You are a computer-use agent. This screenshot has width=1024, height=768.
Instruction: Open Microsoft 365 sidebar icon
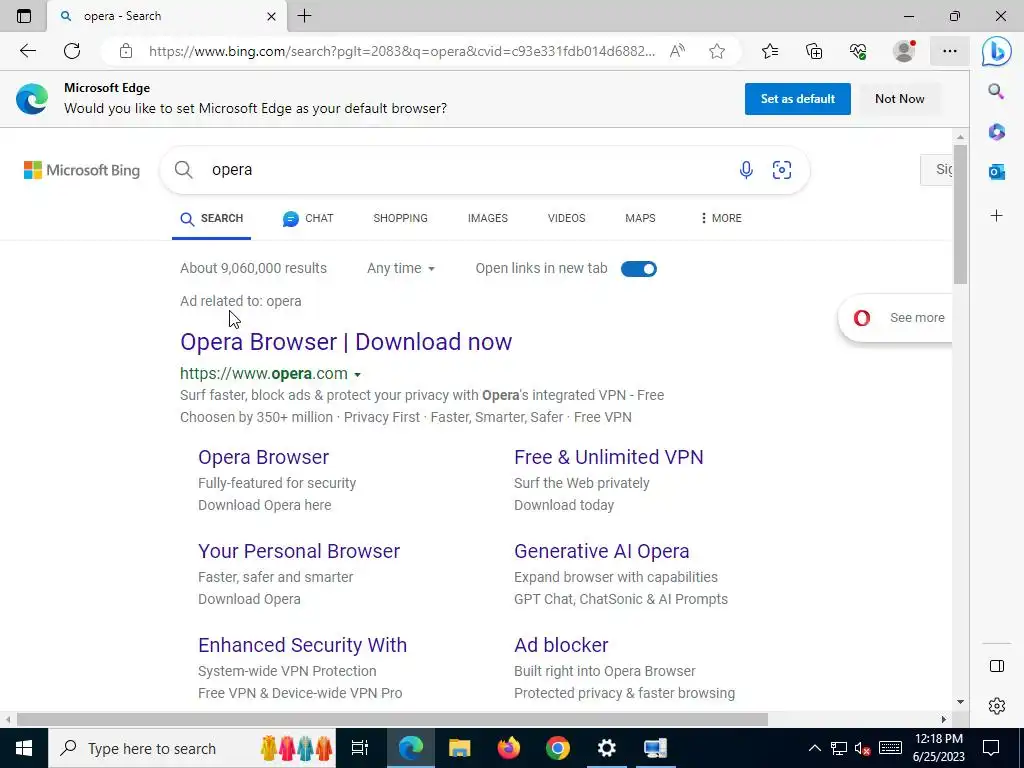[997, 132]
